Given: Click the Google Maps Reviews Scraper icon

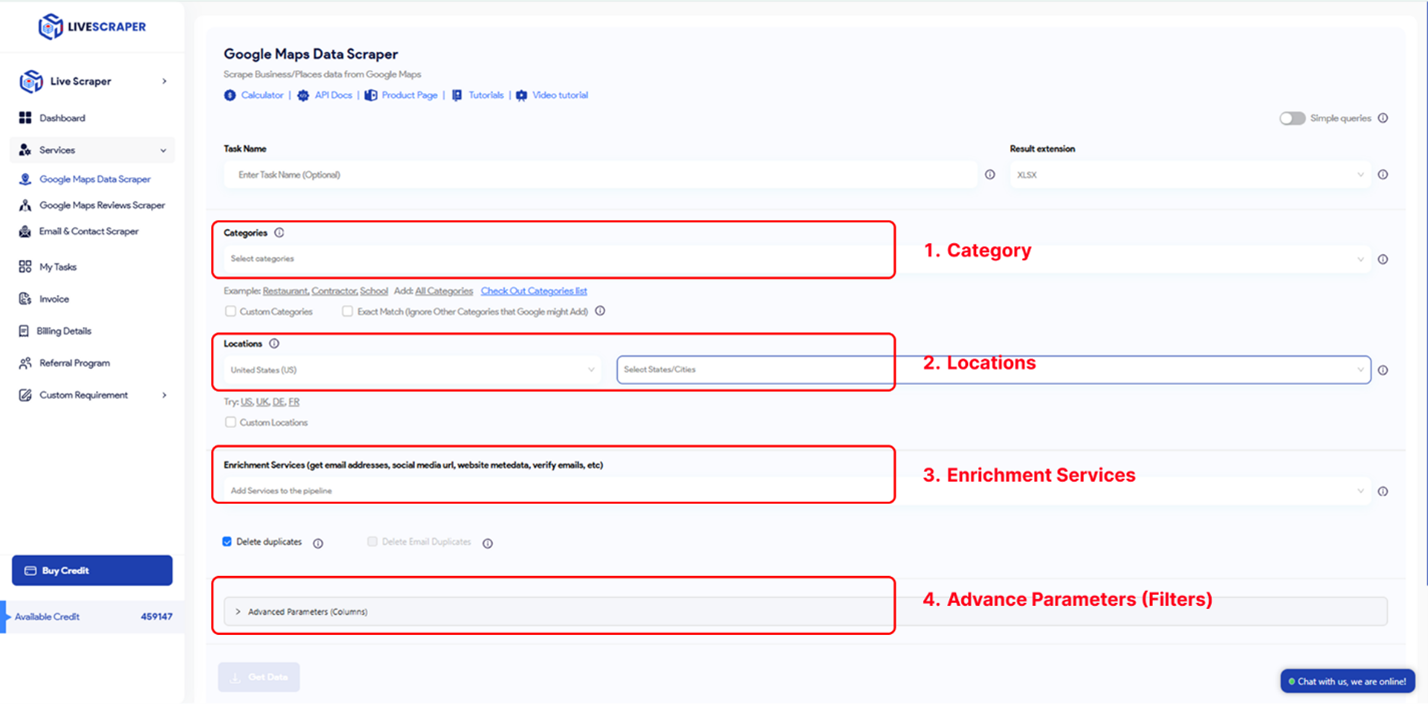Looking at the screenshot, I should [25, 205].
